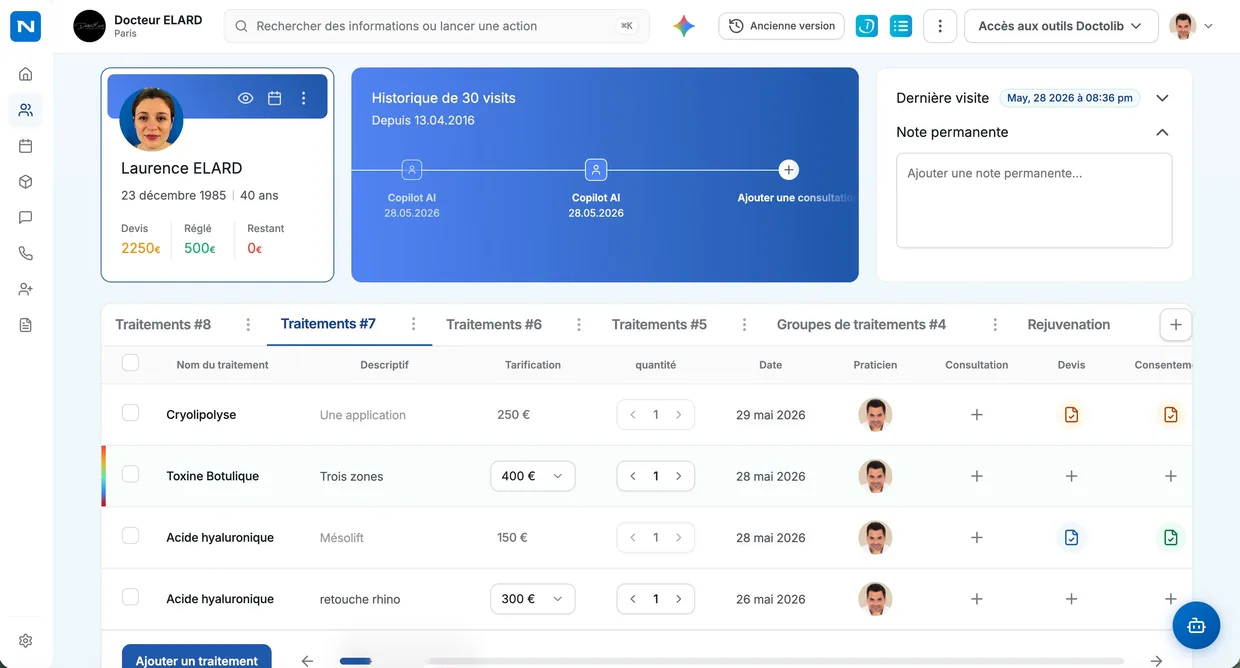The height and width of the screenshot is (668, 1240).
Task: Click plus icon to add consultation in timeline
Action: (788, 170)
